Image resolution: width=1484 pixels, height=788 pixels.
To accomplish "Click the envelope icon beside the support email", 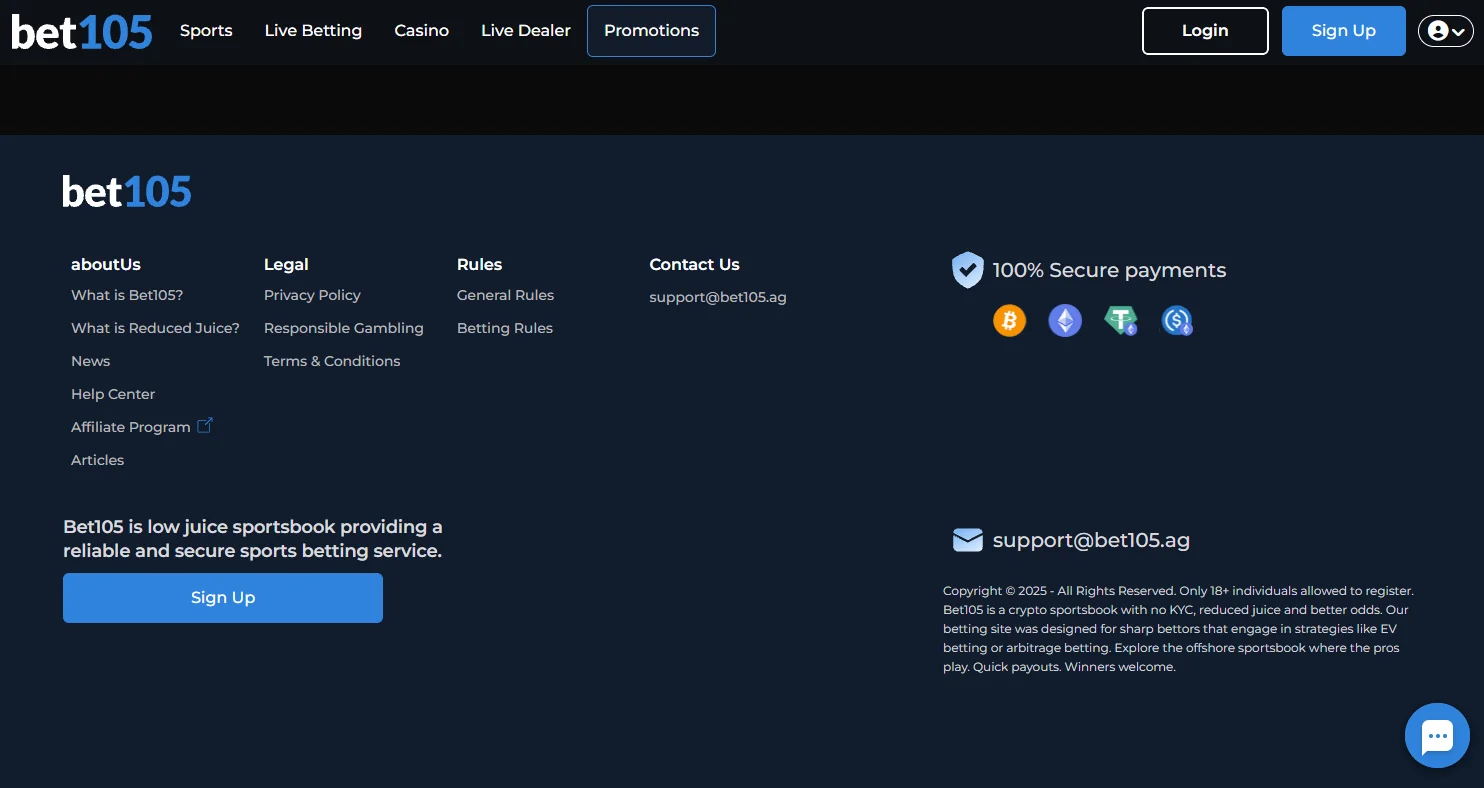I will 967,541.
